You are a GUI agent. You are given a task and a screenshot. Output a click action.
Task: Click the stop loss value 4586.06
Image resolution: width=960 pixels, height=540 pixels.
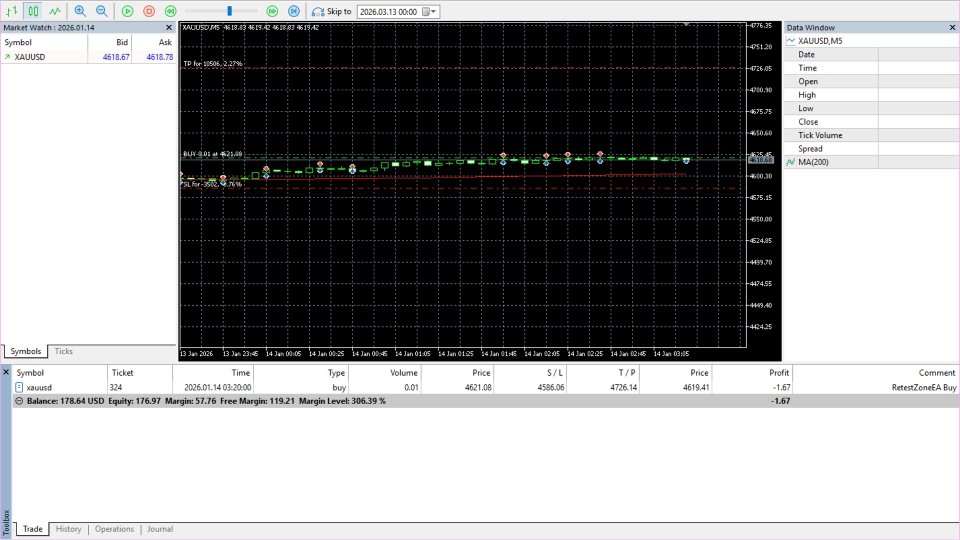click(551, 388)
